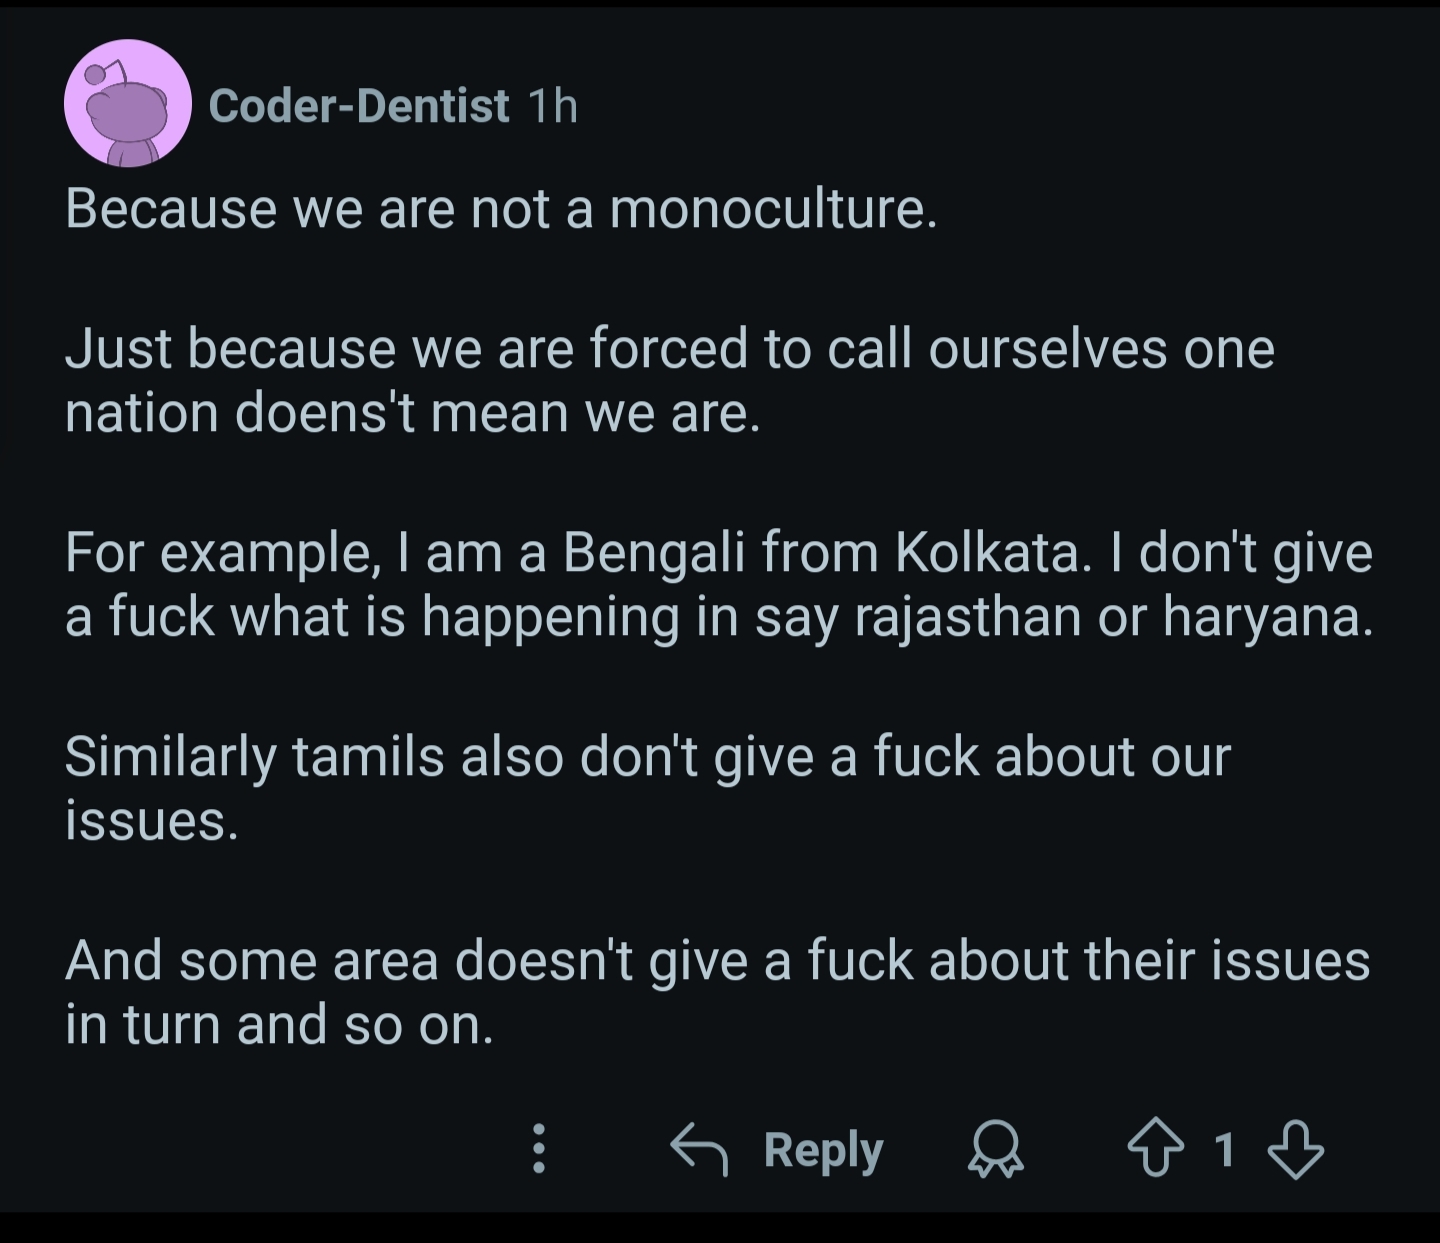Click the 'And some area doesn't' paragraph
The height and width of the screenshot is (1243, 1440).
716,991
